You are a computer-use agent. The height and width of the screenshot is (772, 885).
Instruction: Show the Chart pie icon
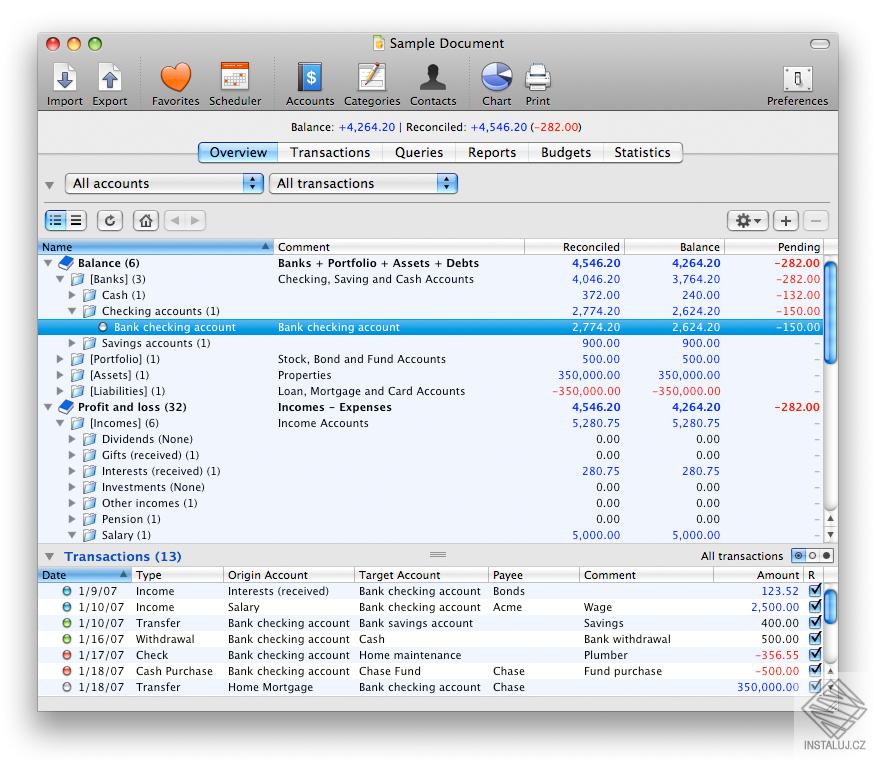496,78
